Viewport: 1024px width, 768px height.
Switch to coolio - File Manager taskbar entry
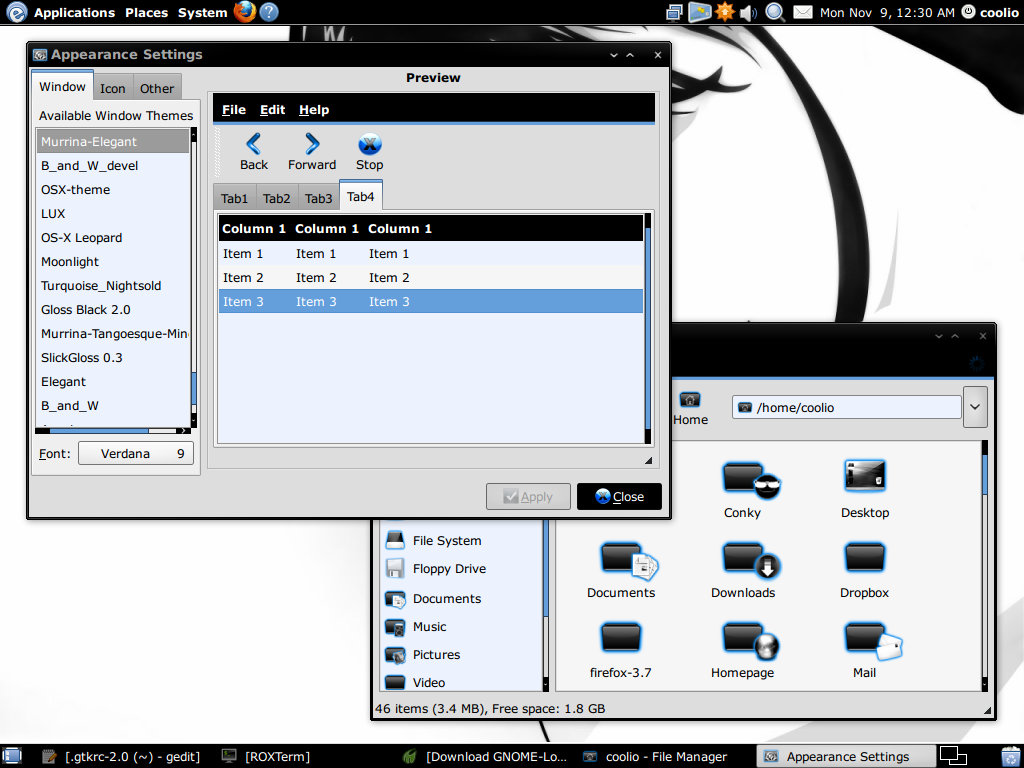[x=655, y=756]
